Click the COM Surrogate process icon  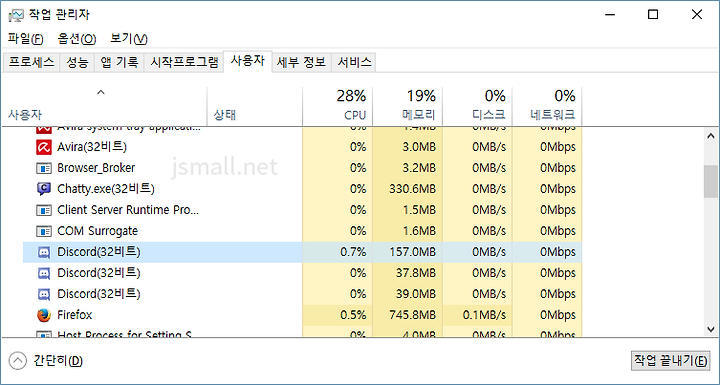coord(44,231)
